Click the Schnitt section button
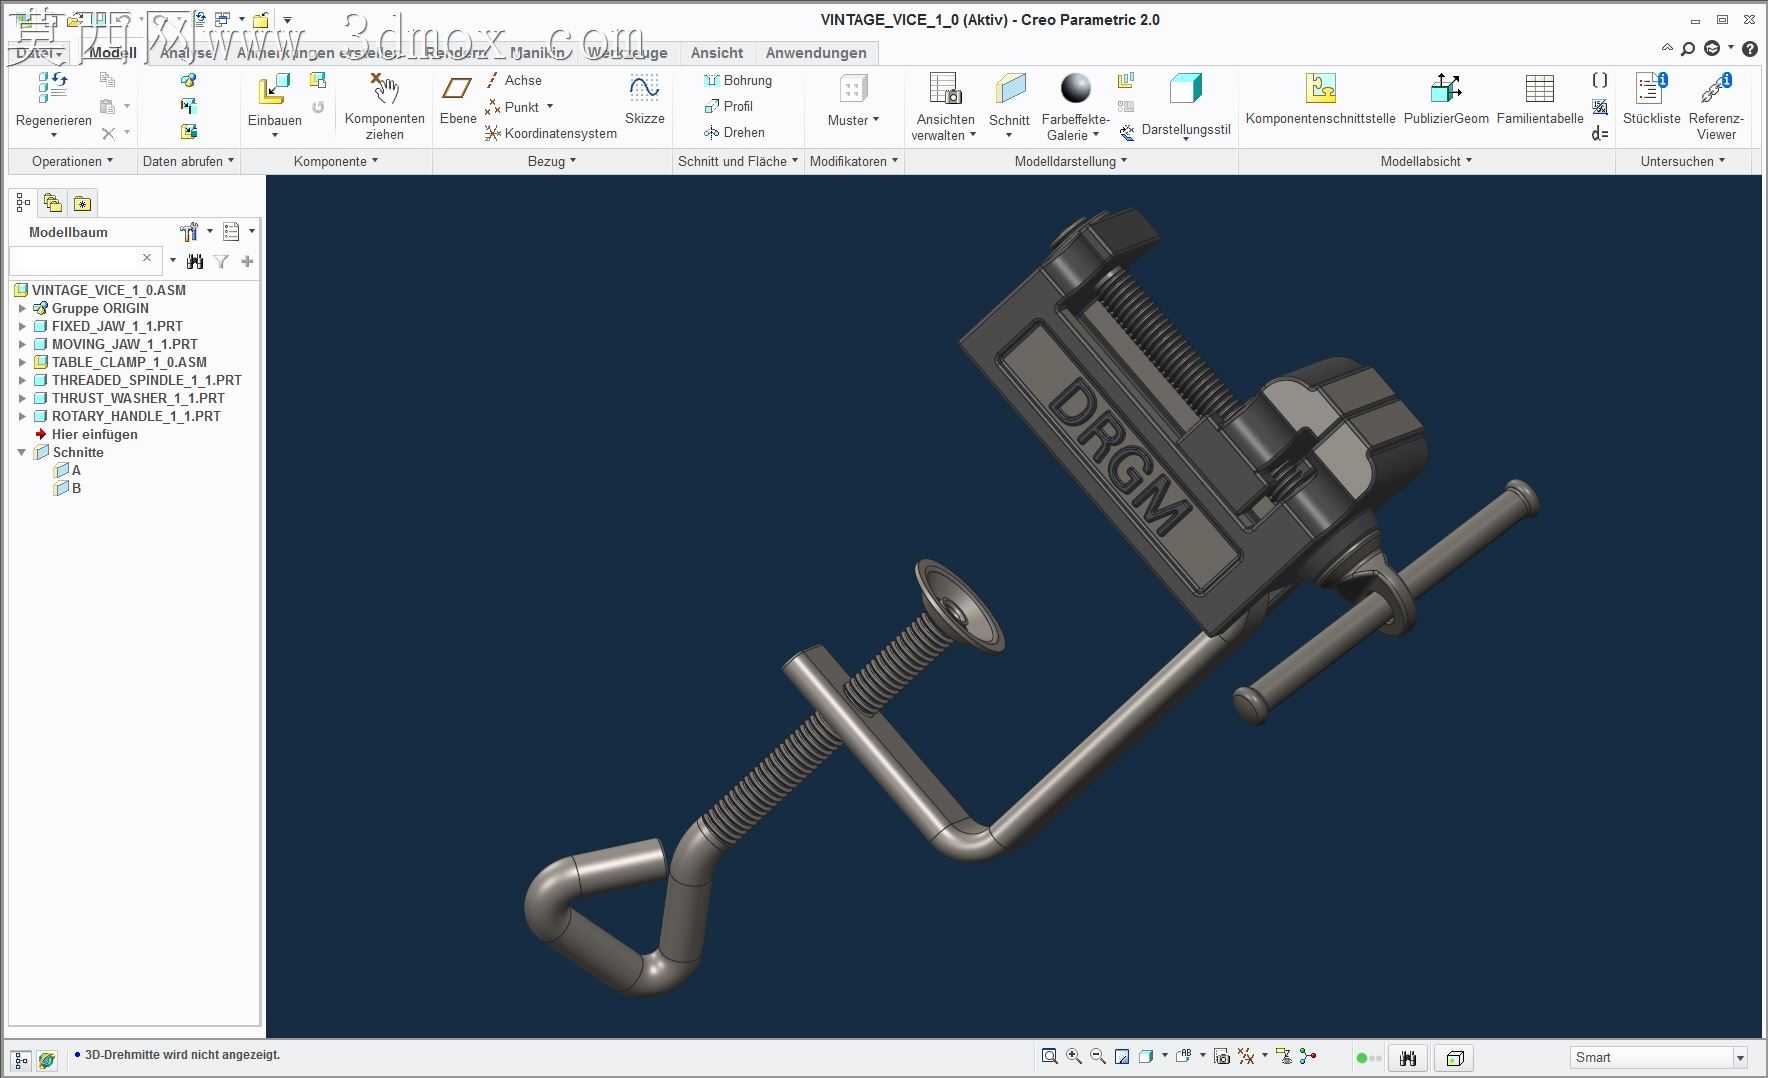 (1009, 106)
